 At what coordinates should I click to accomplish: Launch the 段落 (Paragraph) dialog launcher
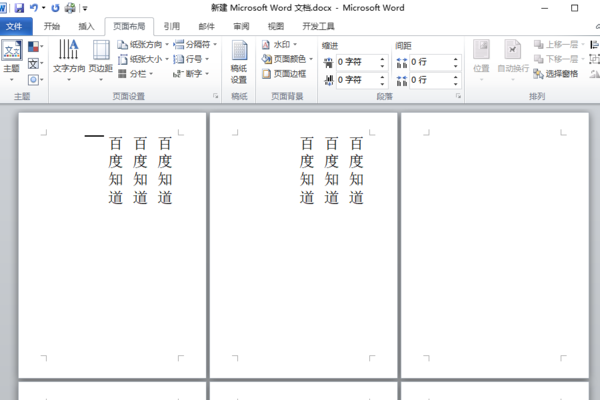point(458,96)
